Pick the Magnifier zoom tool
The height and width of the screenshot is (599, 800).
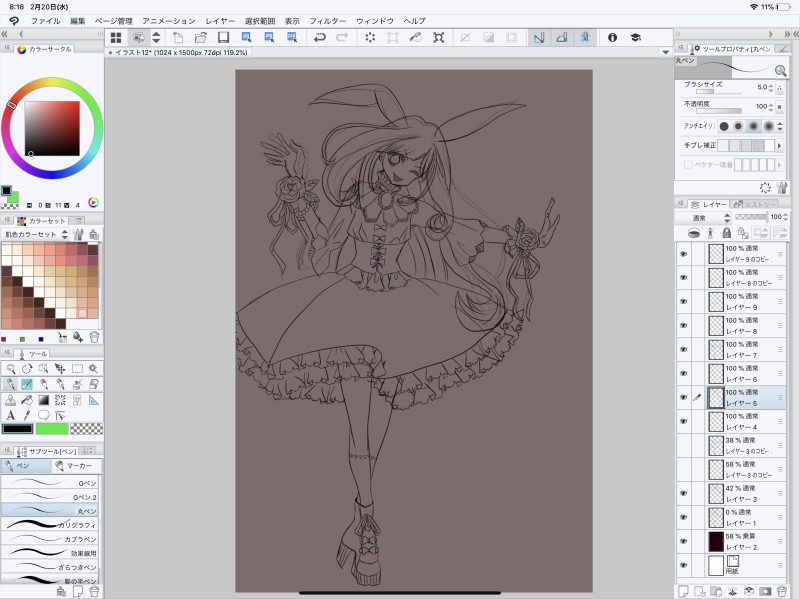[11, 368]
